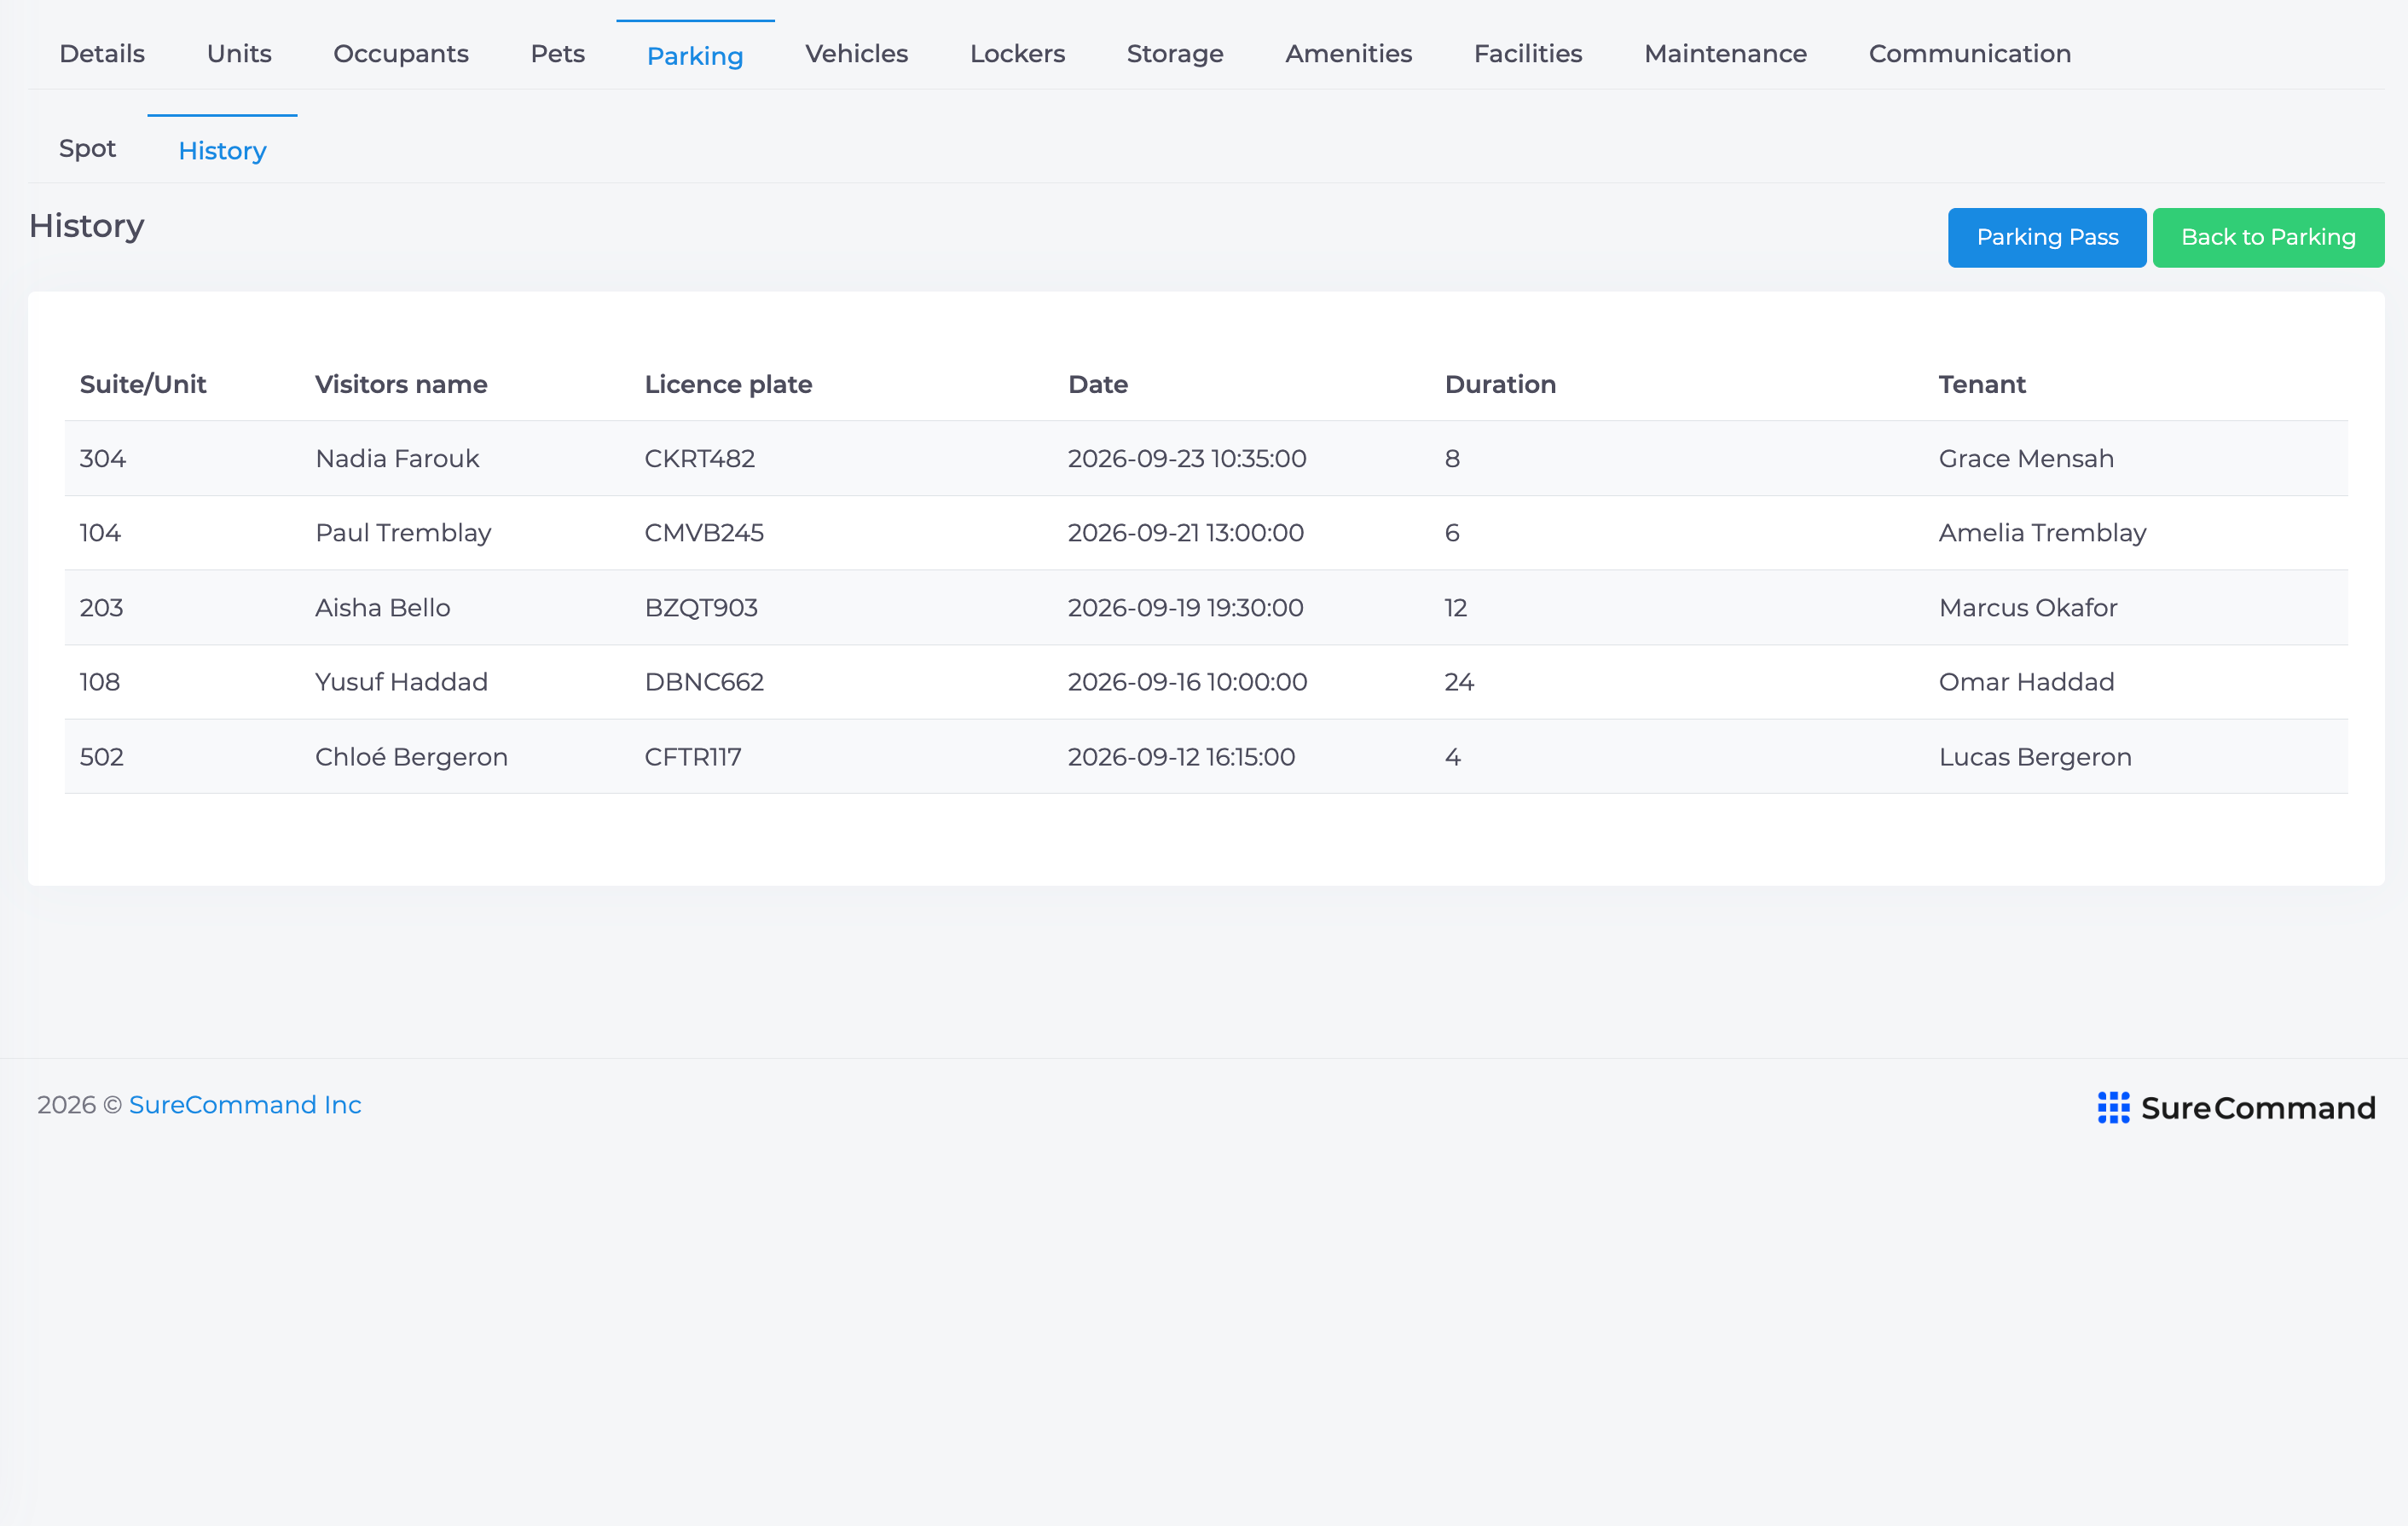Open the Occupants tab

(x=400, y=54)
